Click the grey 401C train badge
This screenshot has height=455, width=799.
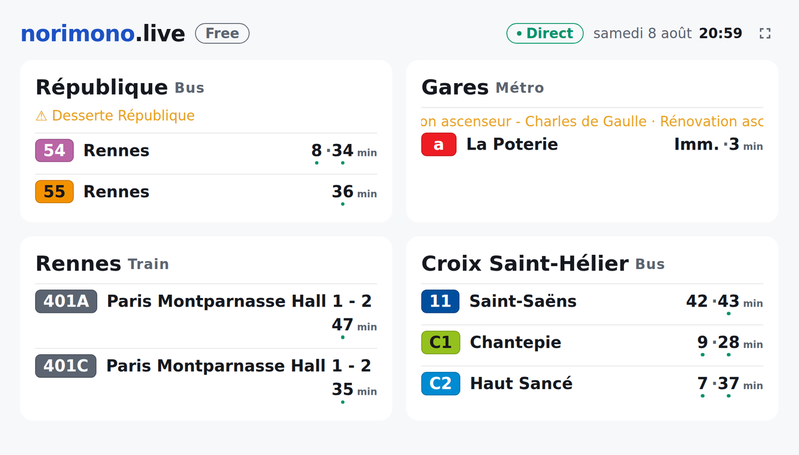66,366
